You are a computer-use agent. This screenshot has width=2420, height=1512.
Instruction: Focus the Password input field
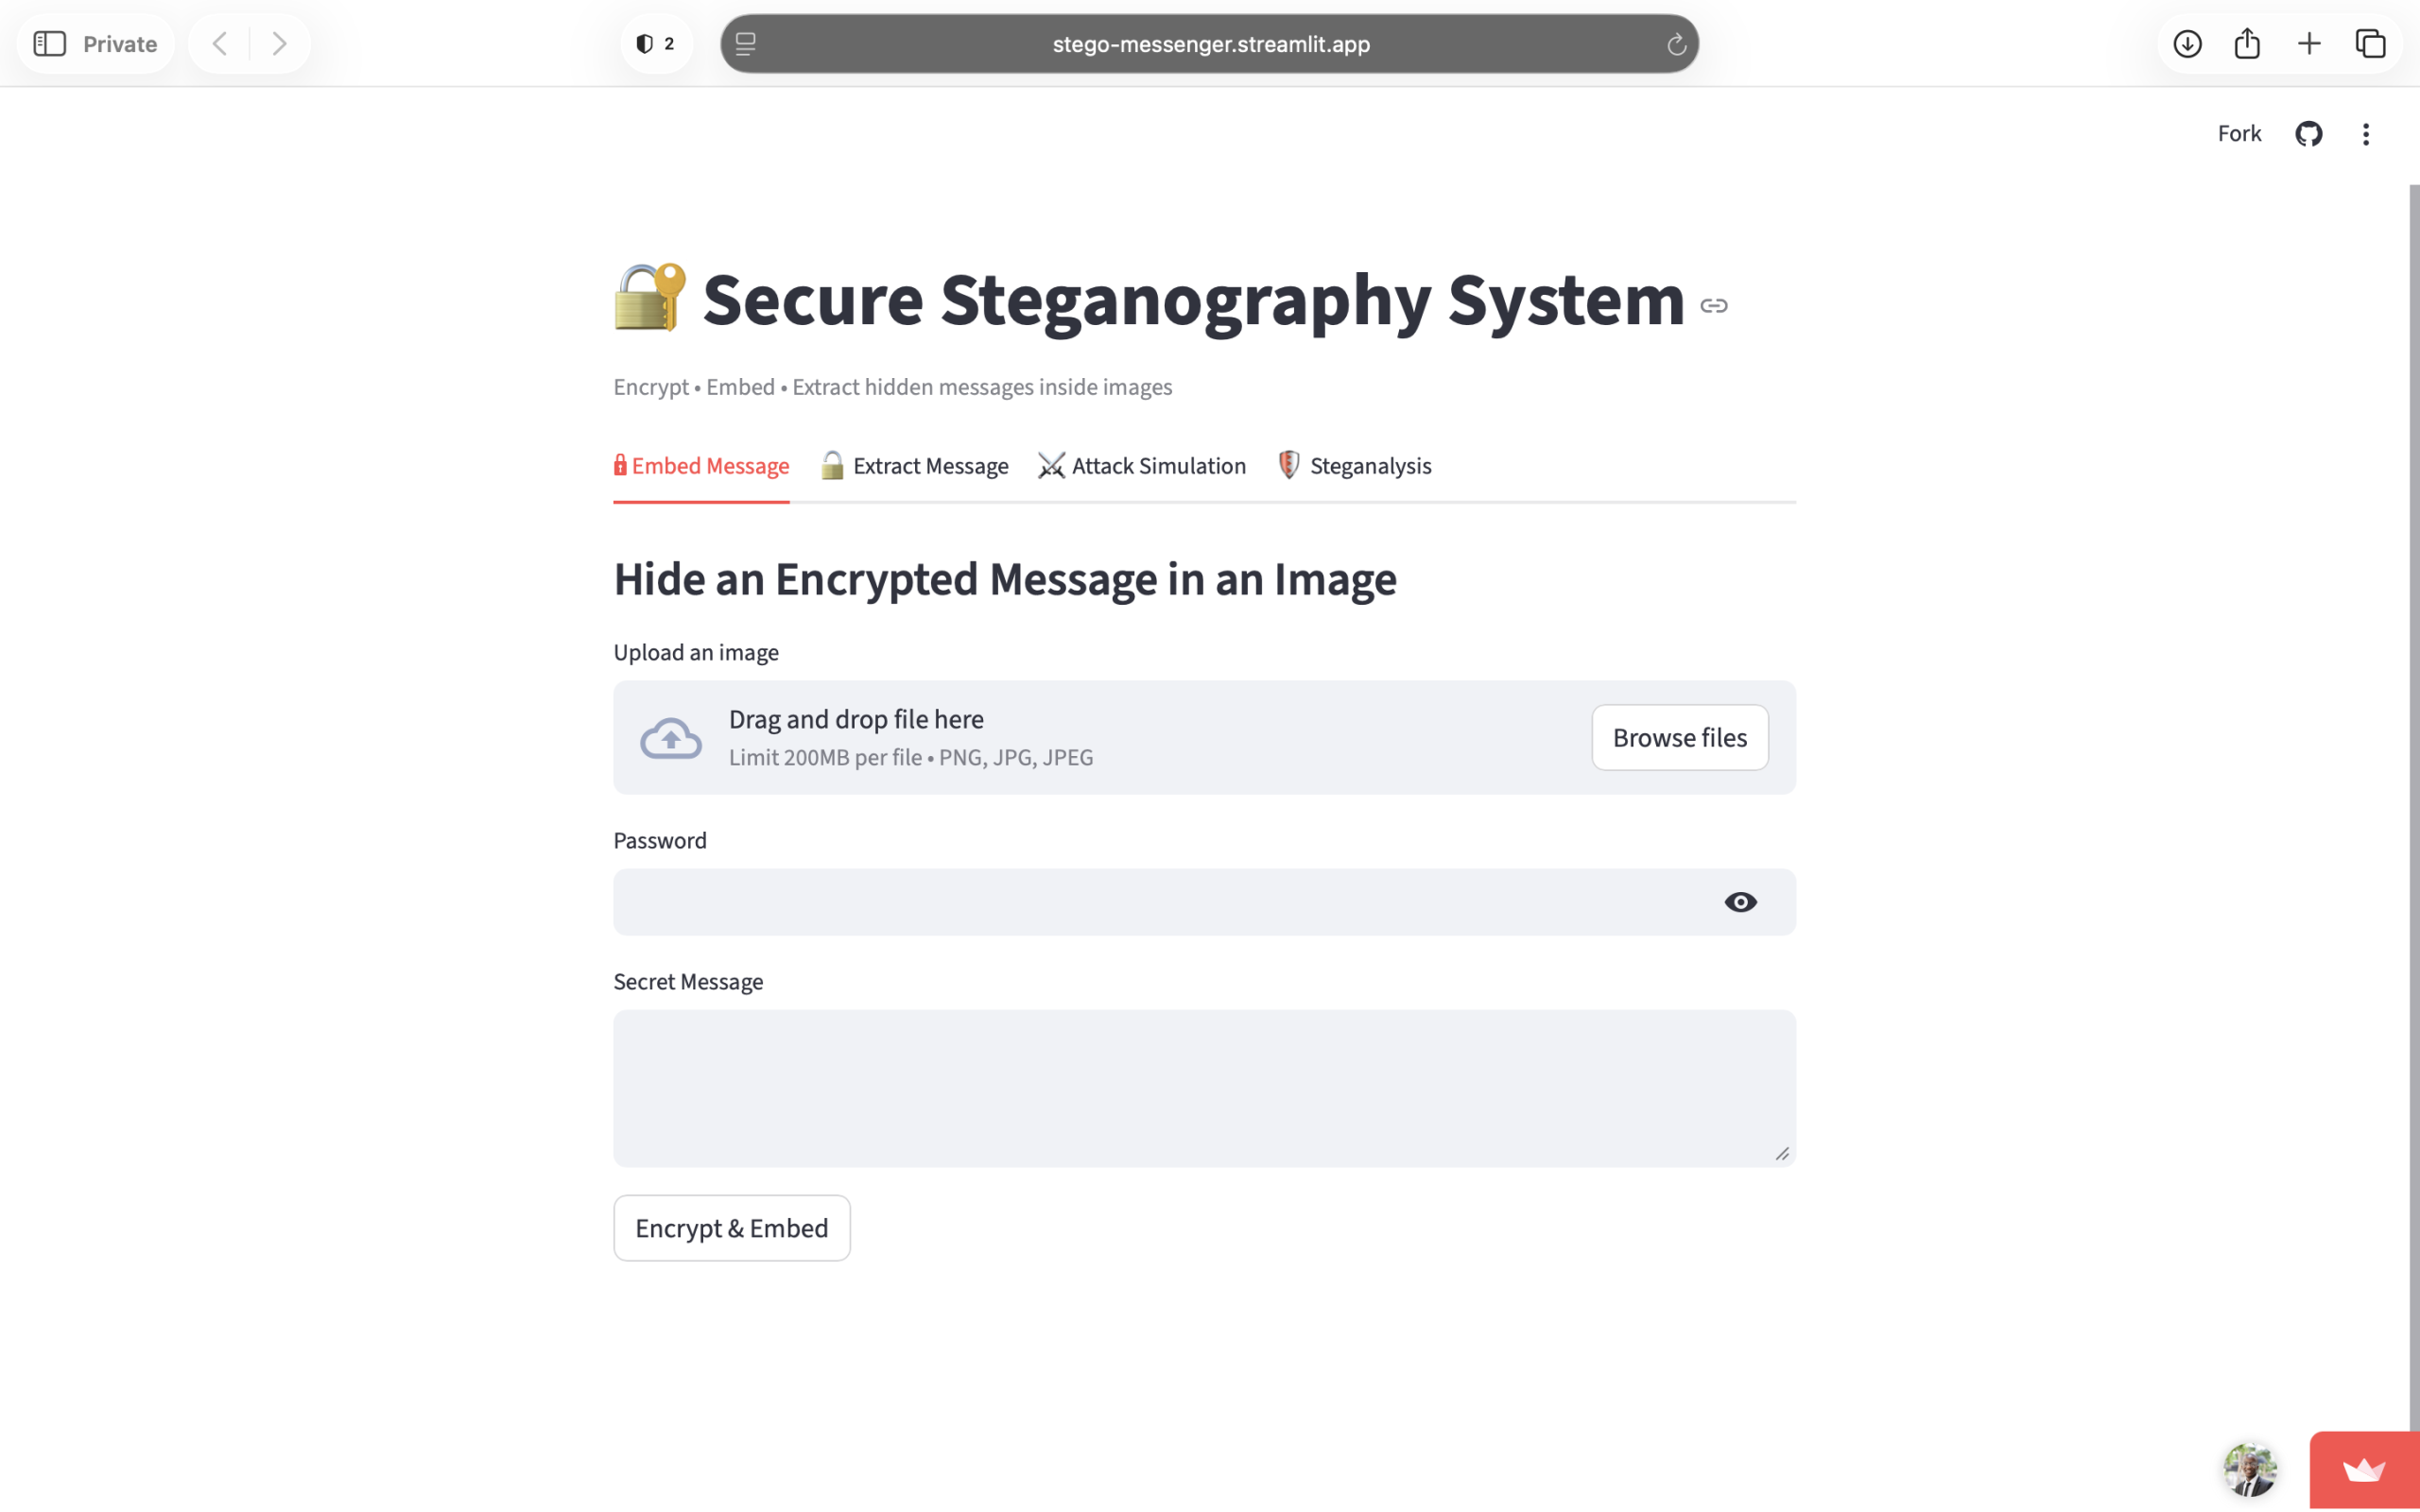(x=1205, y=902)
